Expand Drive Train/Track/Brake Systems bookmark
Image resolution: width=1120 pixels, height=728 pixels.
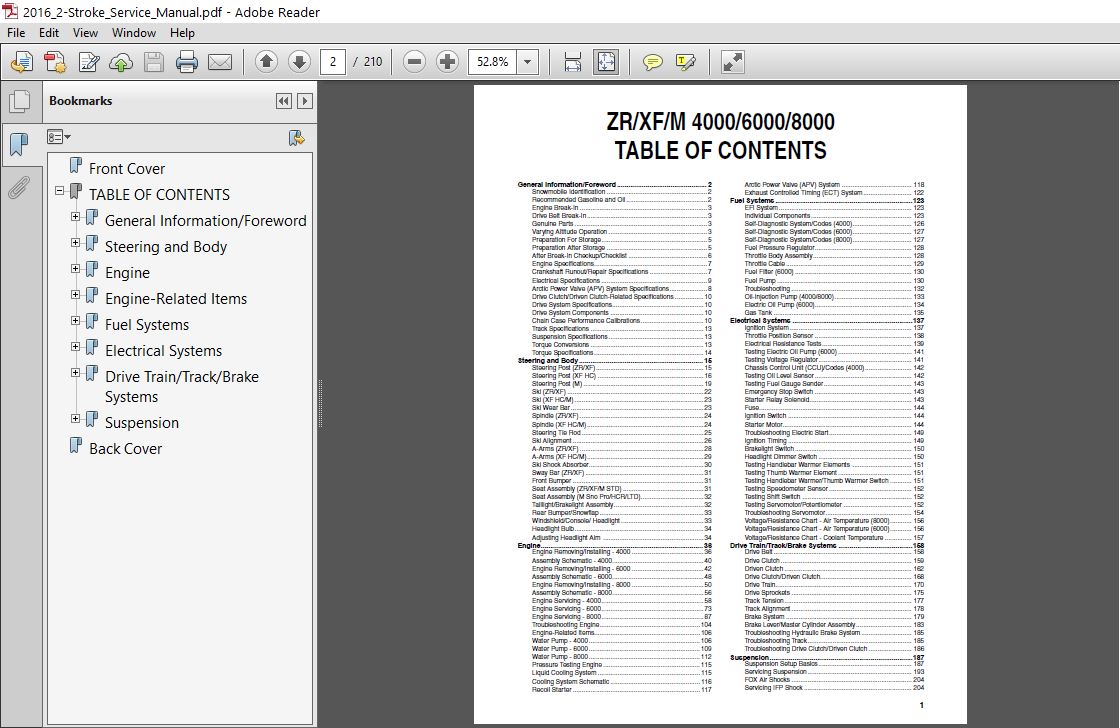click(75, 373)
